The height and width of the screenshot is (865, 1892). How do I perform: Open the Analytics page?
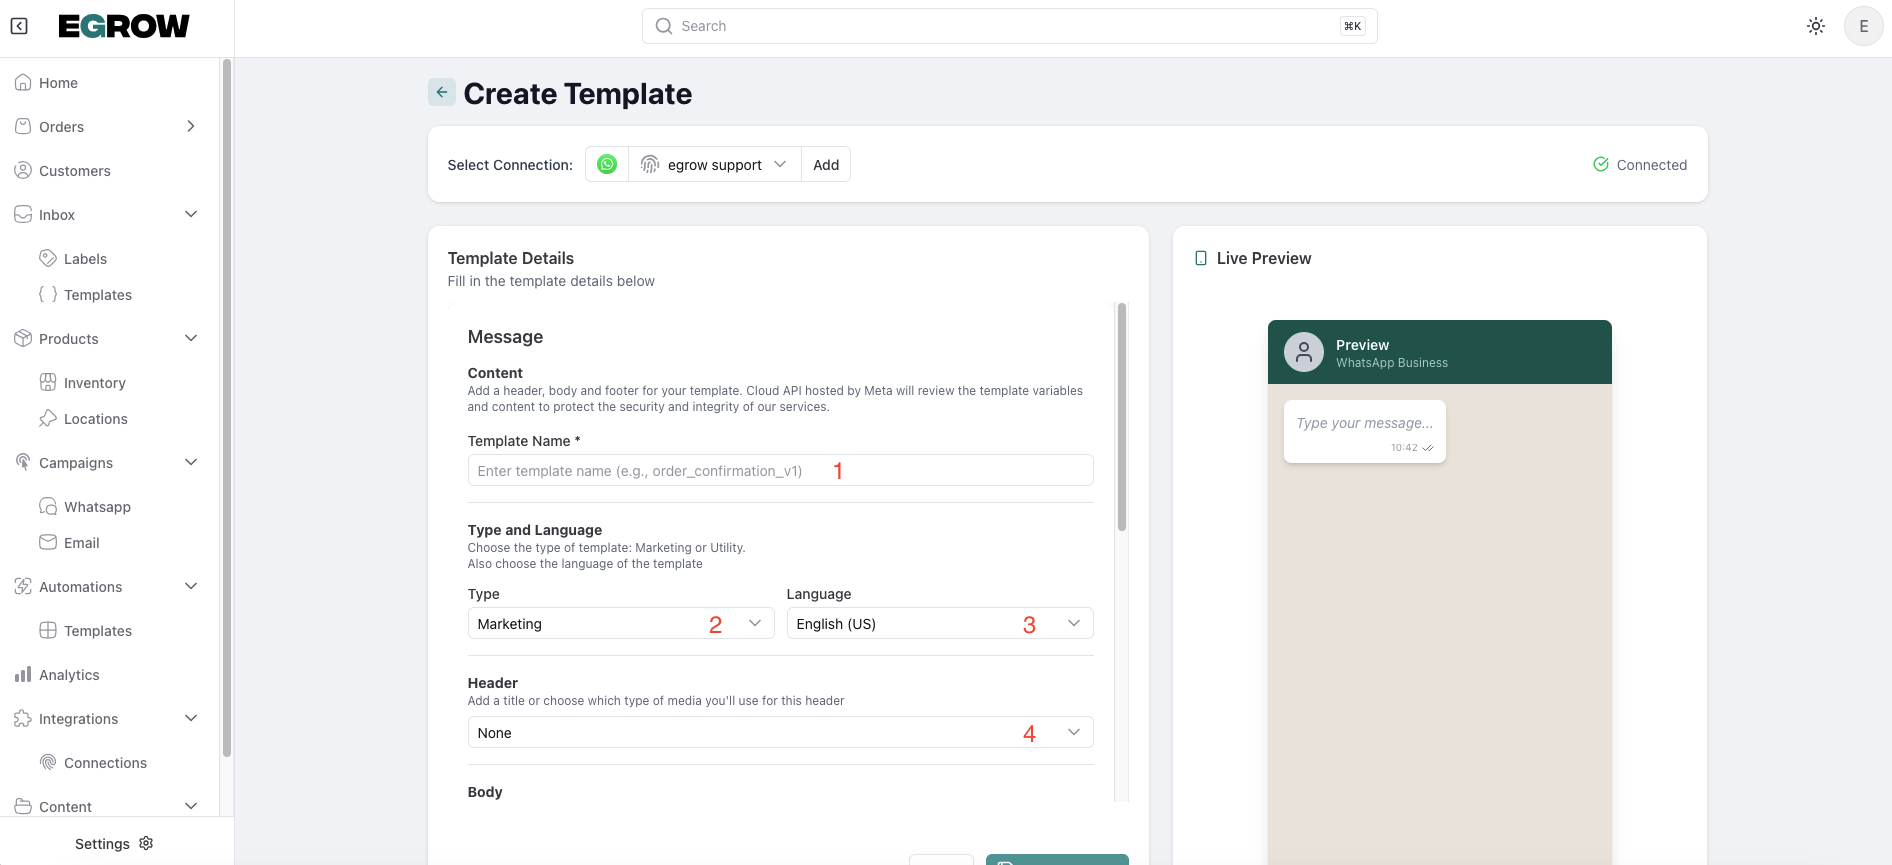click(x=69, y=675)
